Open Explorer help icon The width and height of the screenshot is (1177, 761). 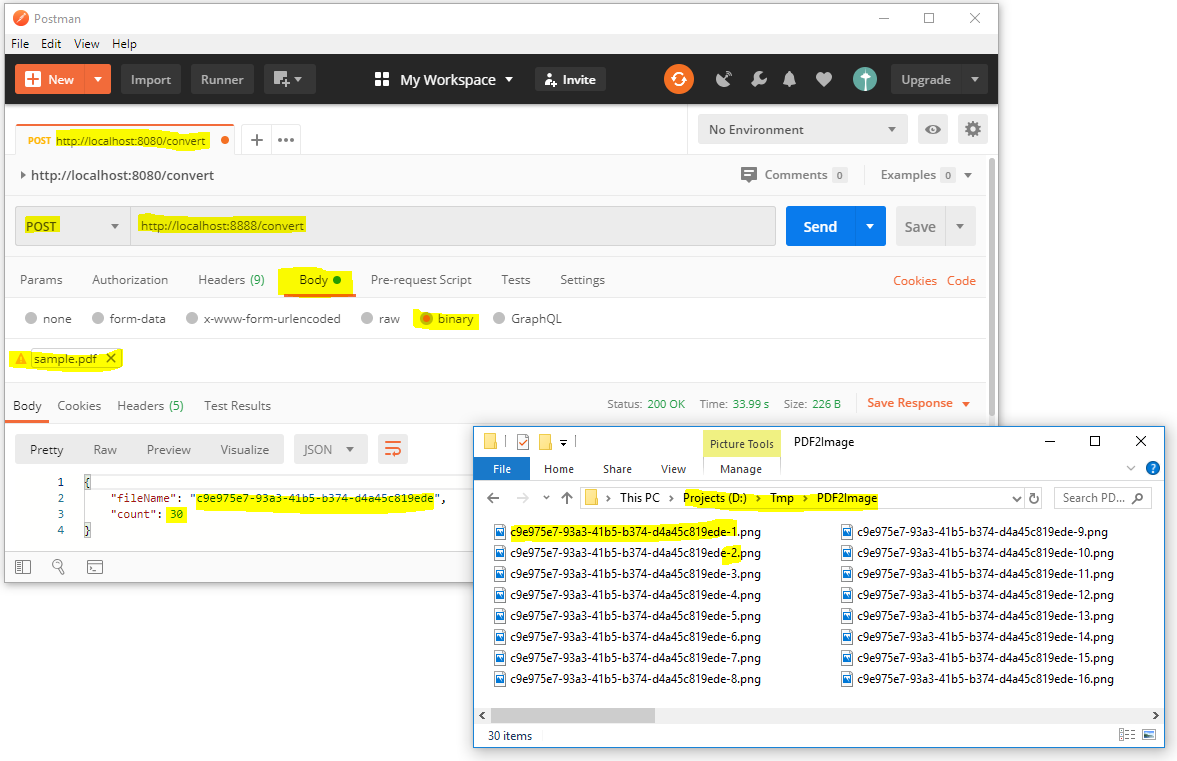(1153, 468)
